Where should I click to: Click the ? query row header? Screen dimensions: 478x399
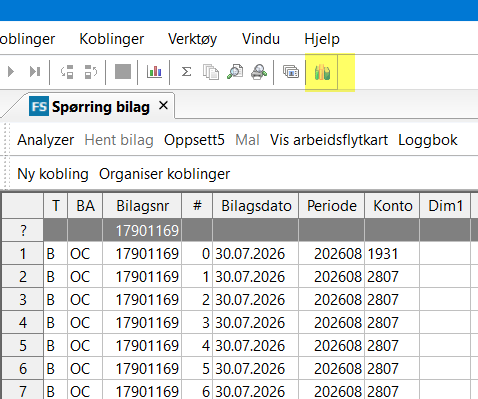(x=23, y=230)
